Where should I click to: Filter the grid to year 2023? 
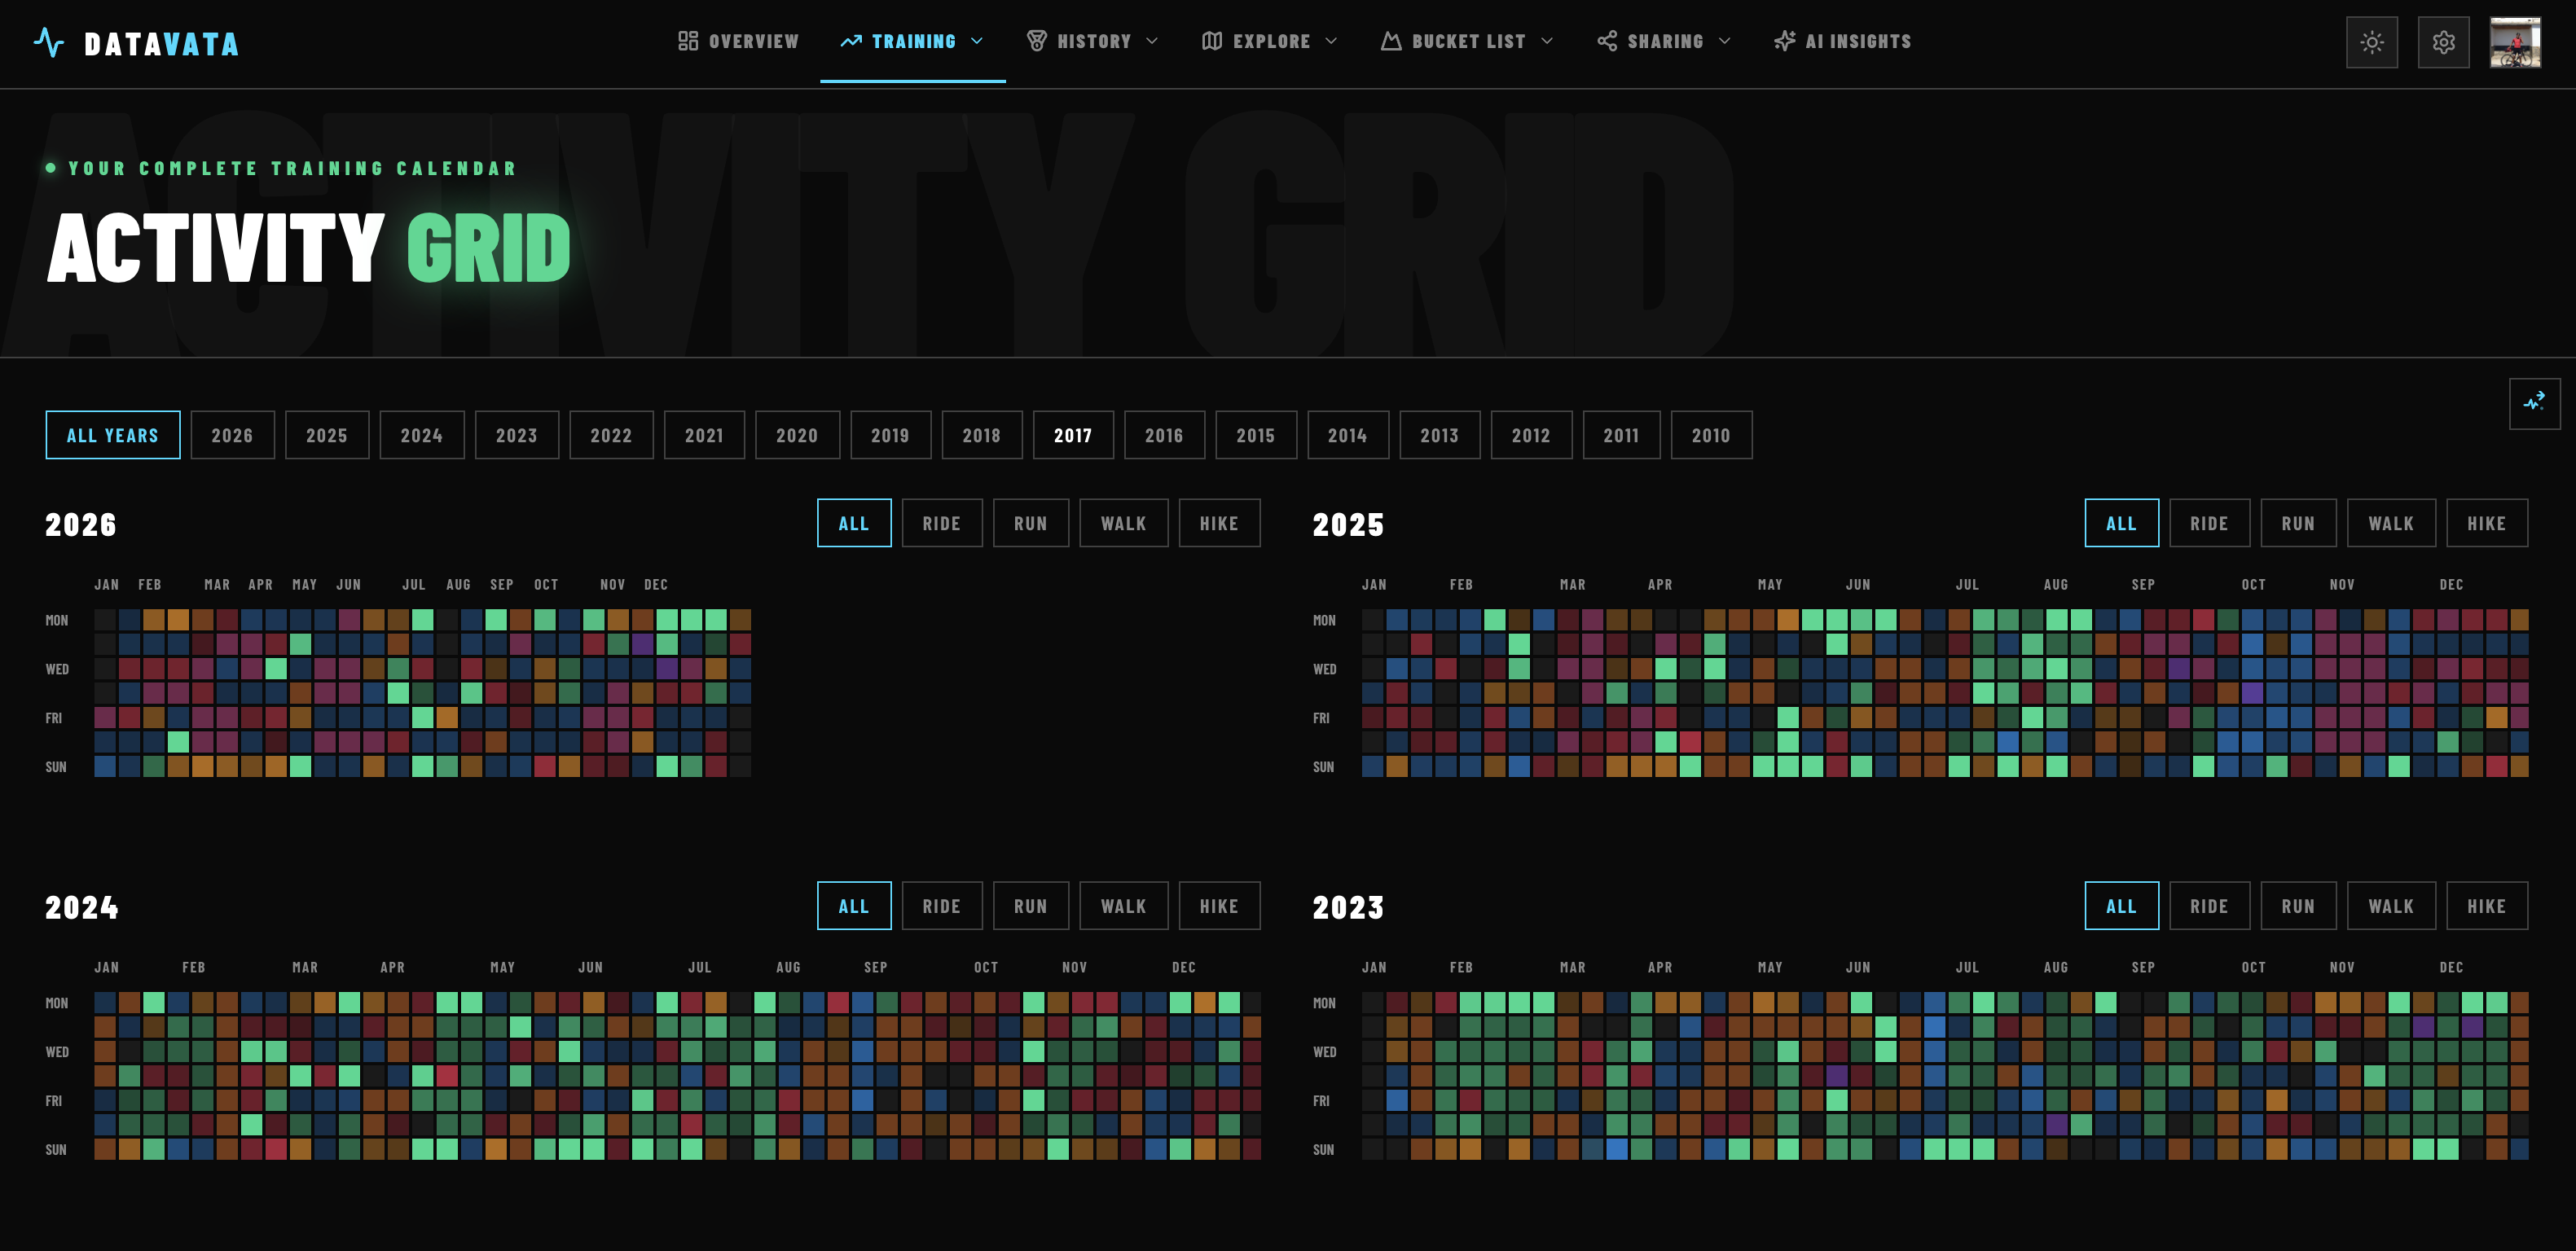(517, 435)
